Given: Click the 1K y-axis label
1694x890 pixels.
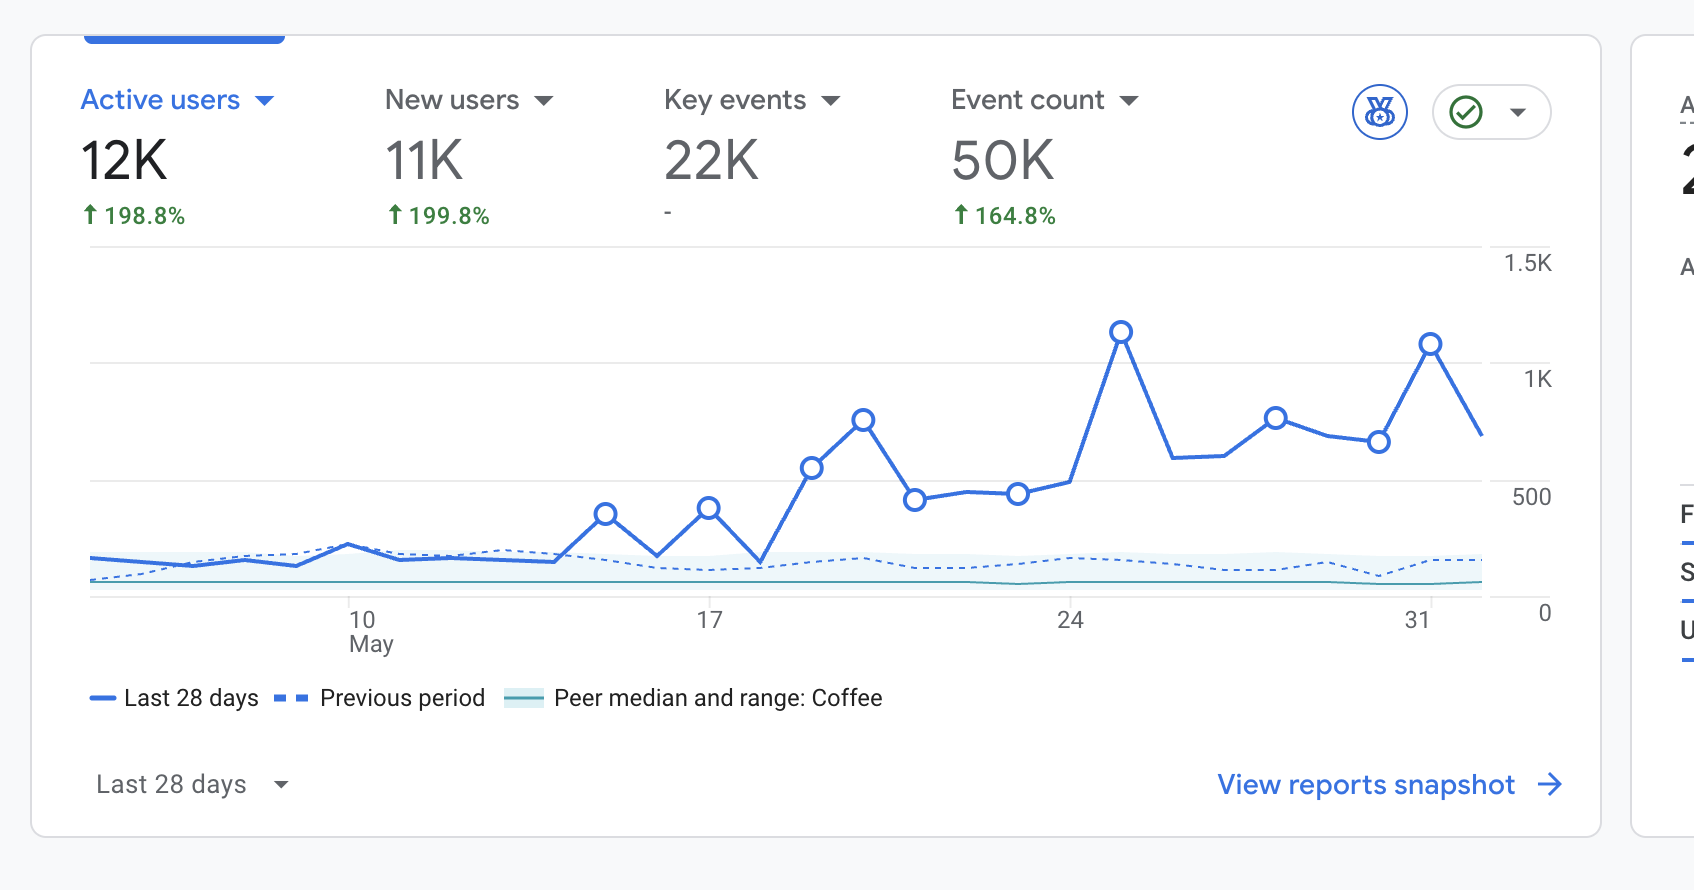Looking at the screenshot, I should [1538, 379].
